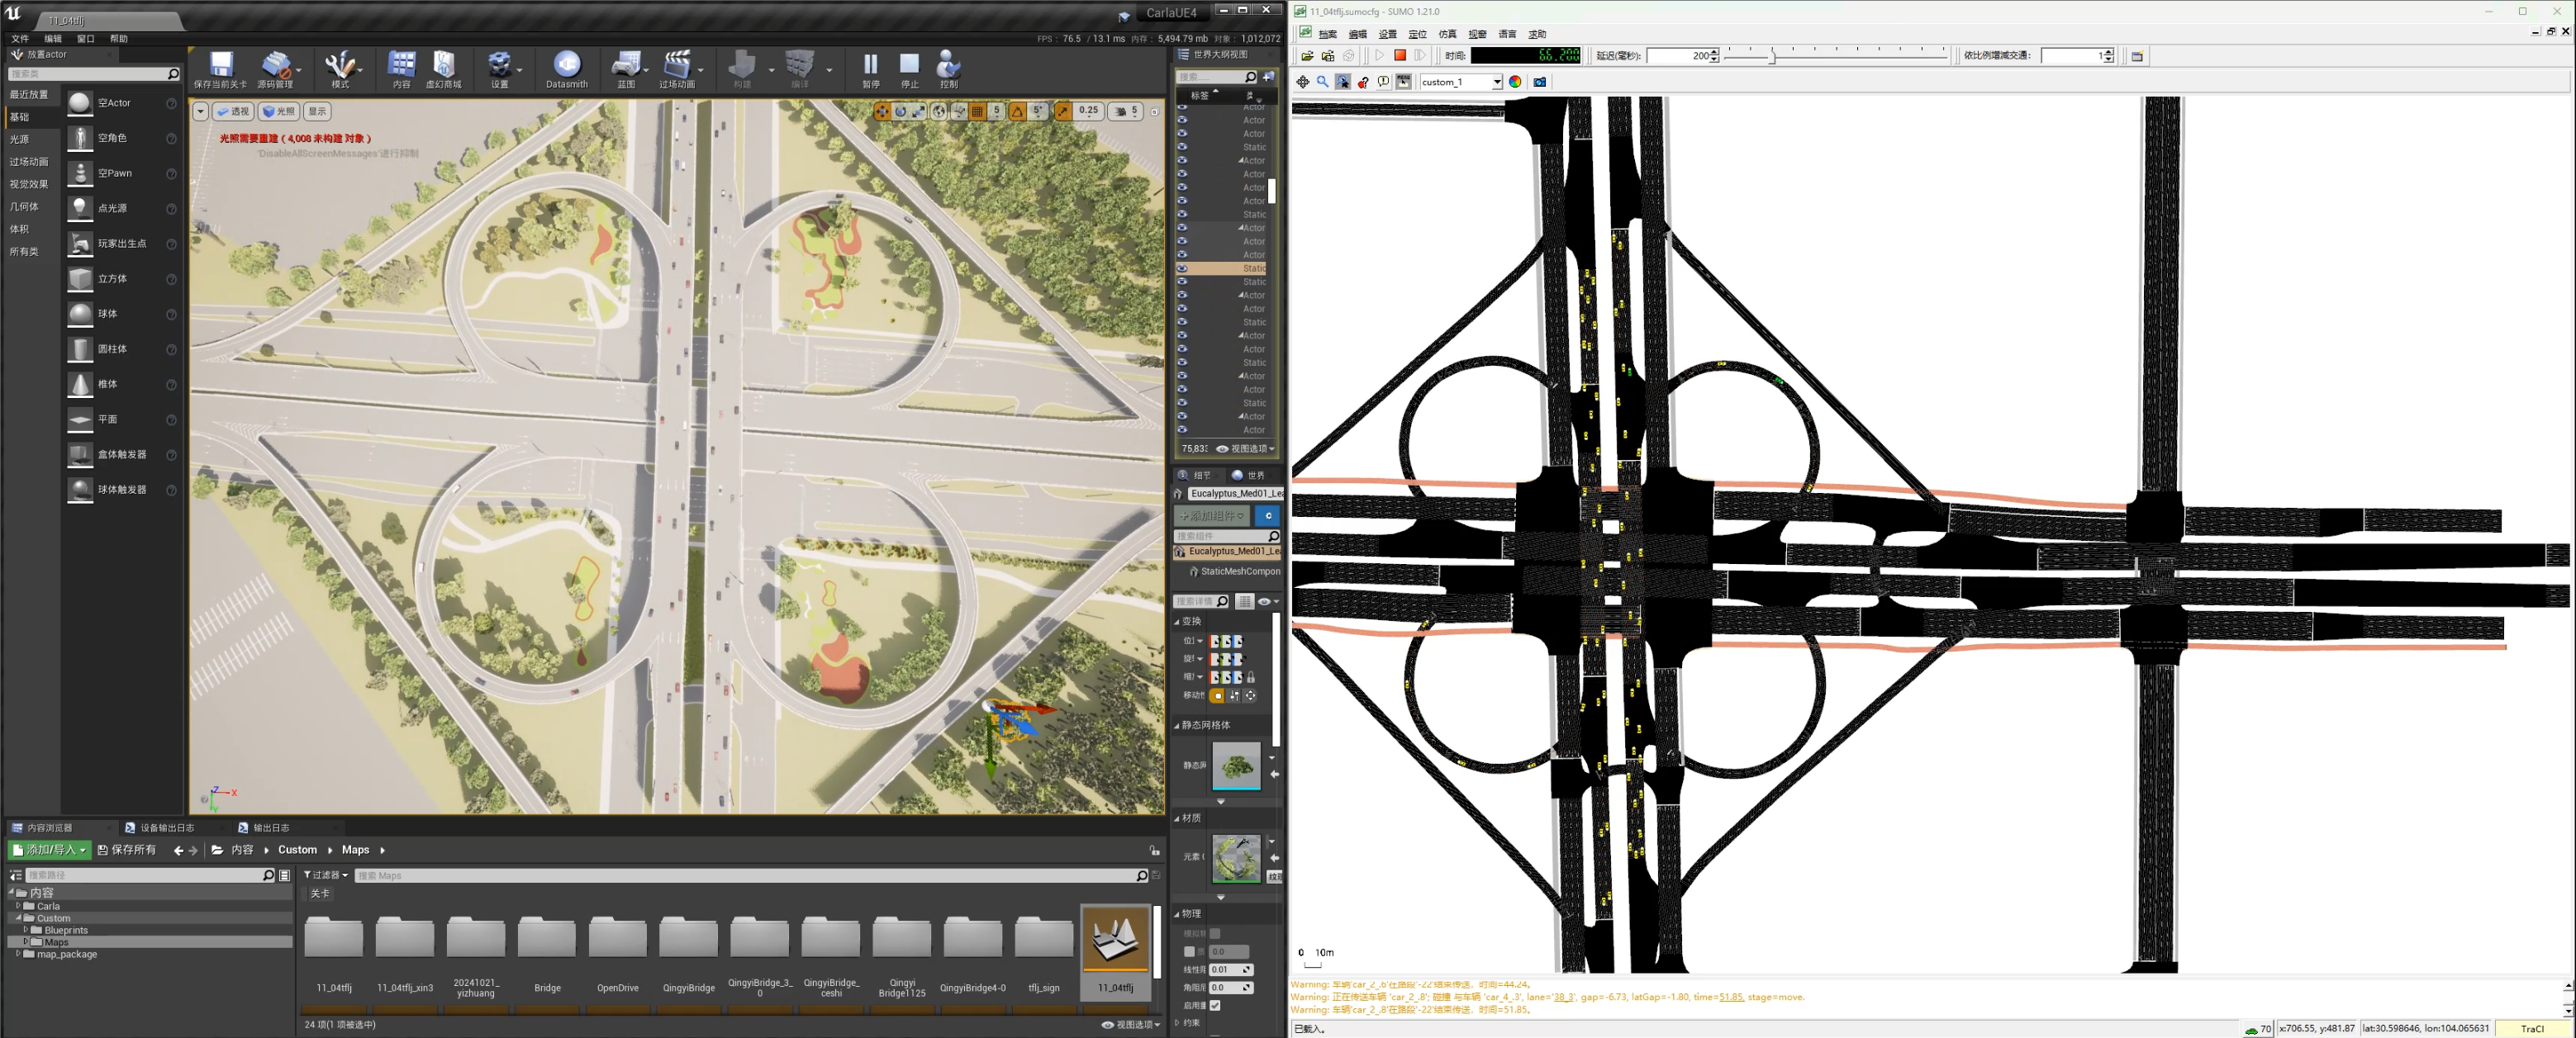Toggle grid snapping in viewport
The image size is (2576, 1038).
coord(978,111)
